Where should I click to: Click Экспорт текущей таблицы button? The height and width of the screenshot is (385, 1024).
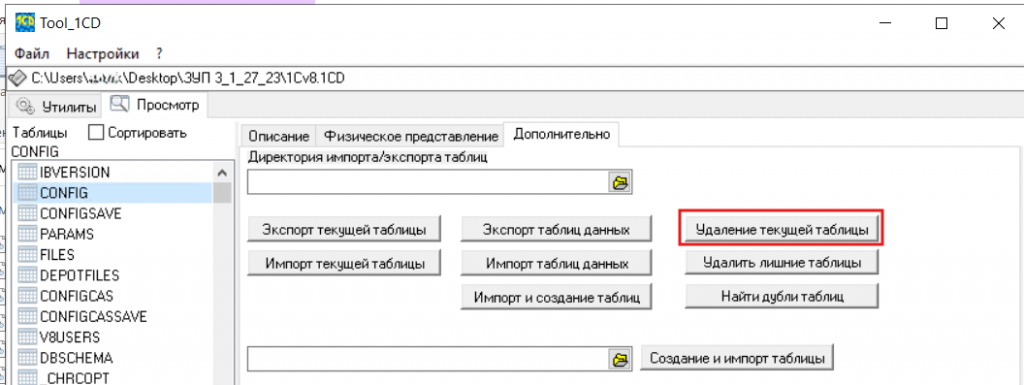[344, 230]
